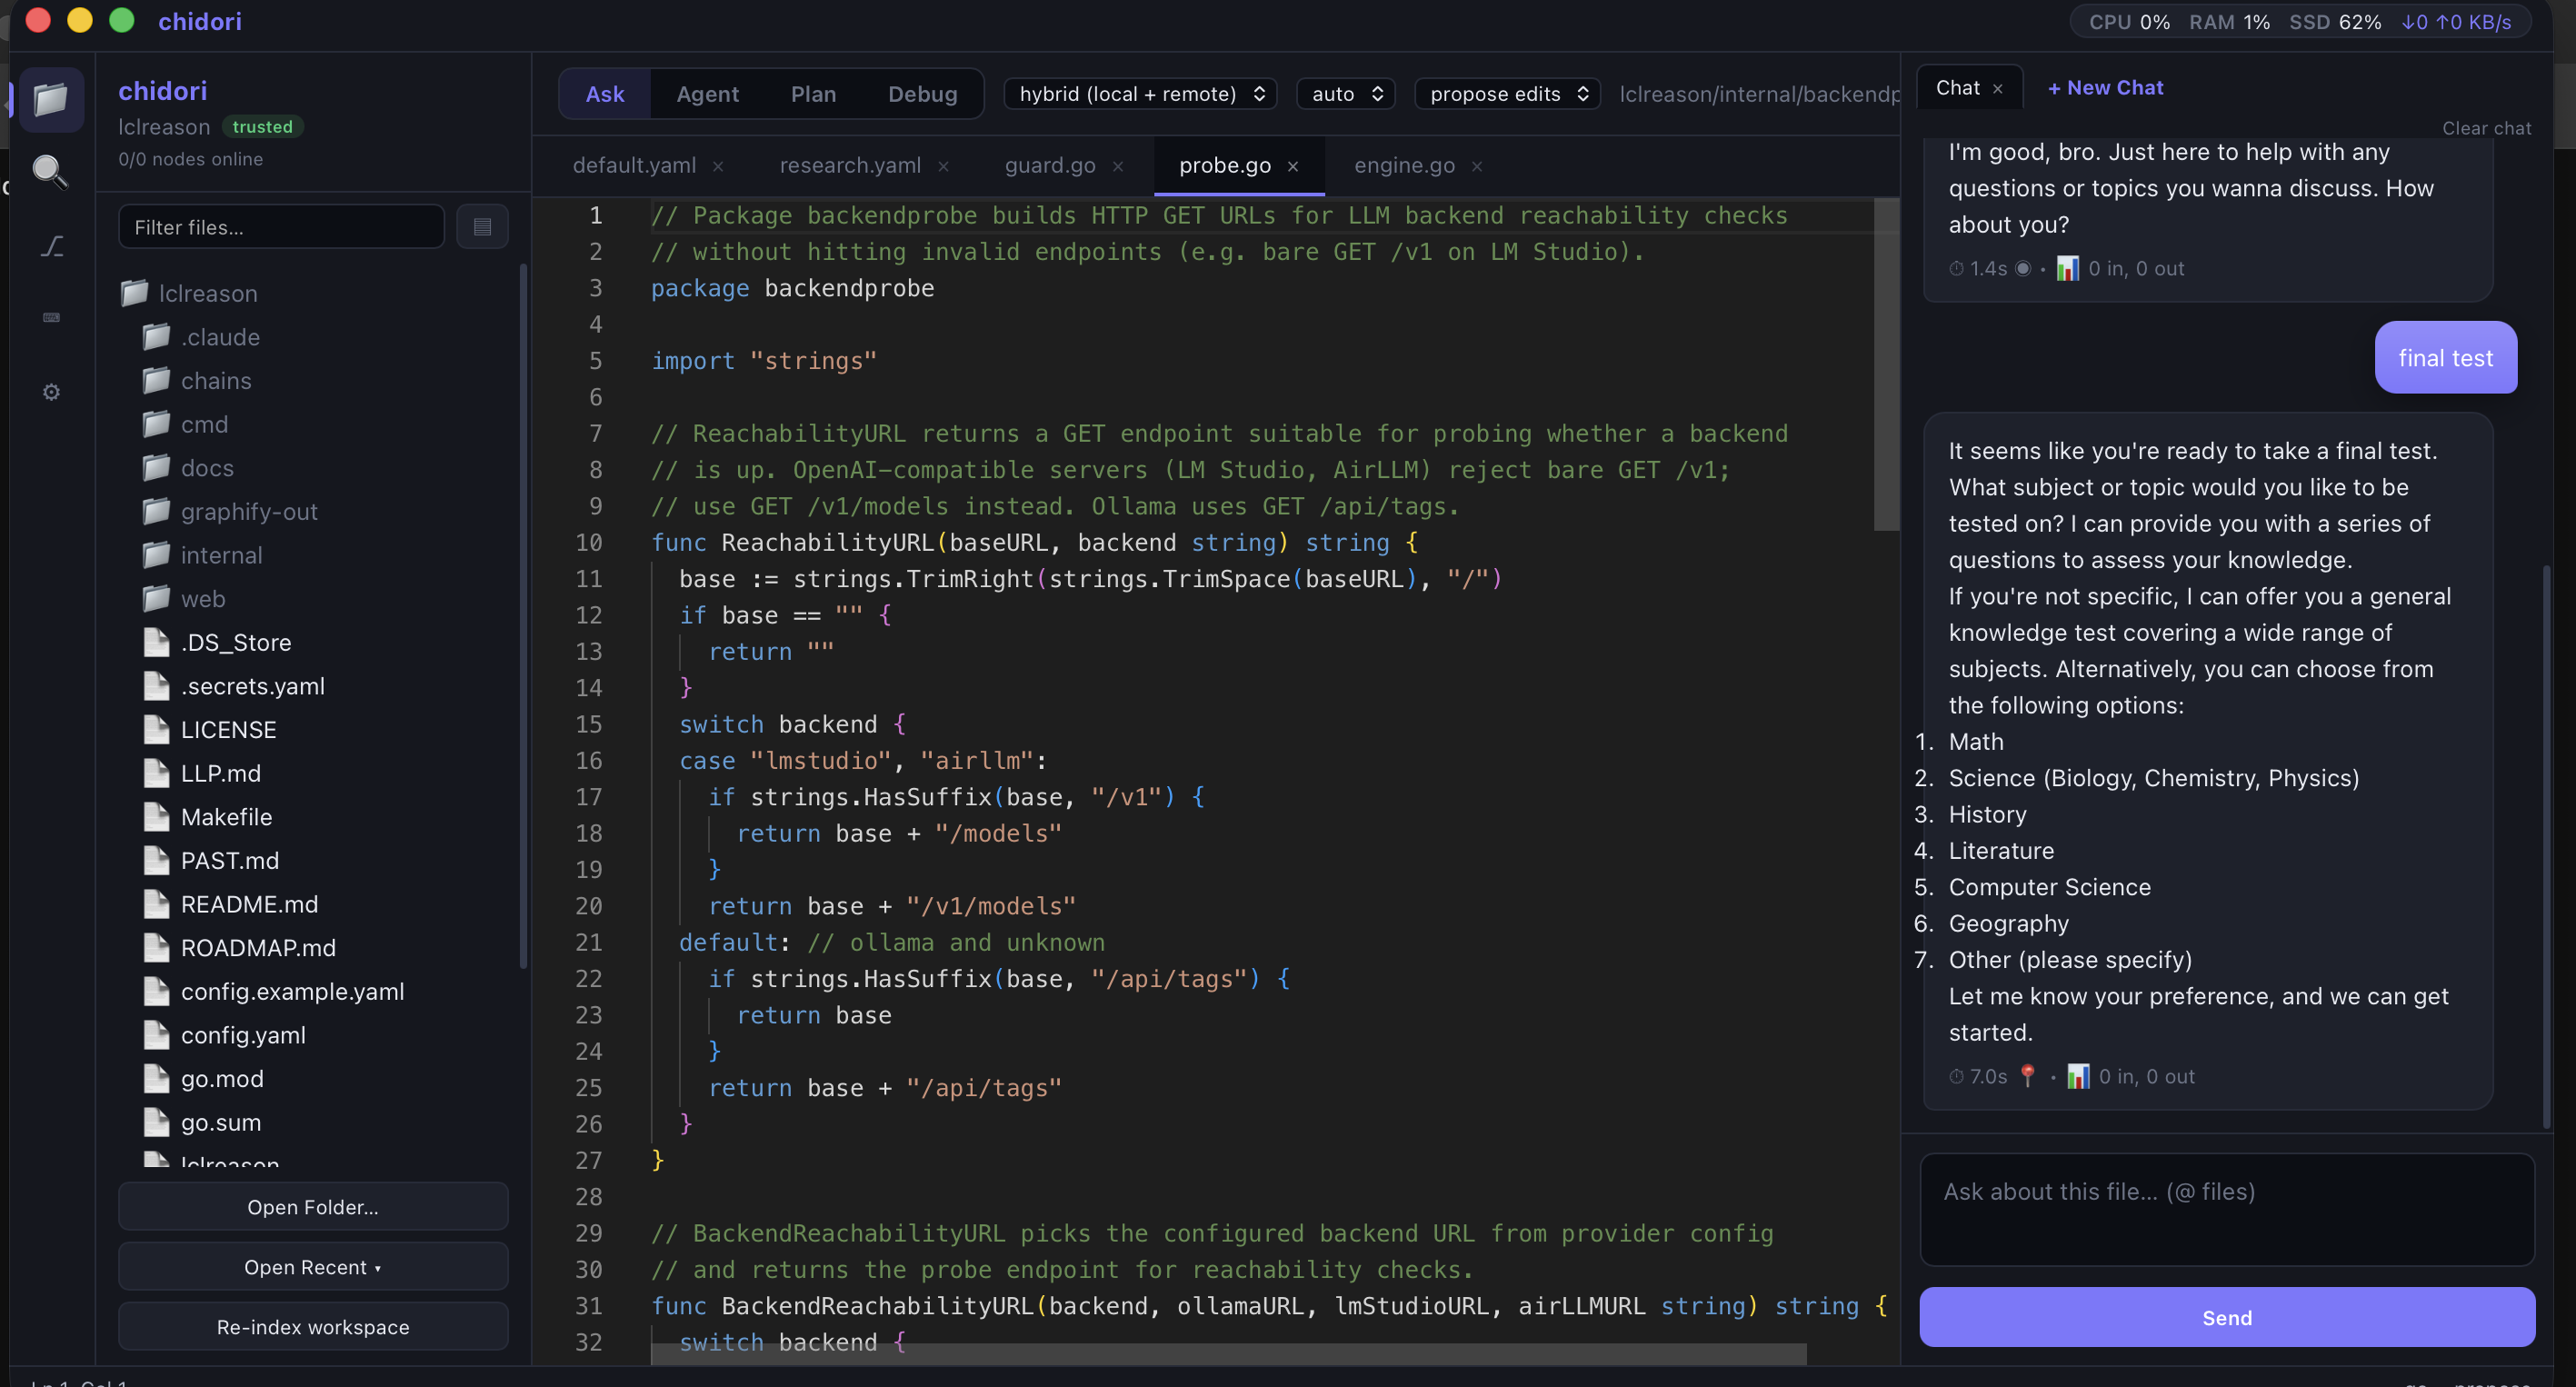
Task: Switch to the guard.go tab
Action: tap(1050, 166)
